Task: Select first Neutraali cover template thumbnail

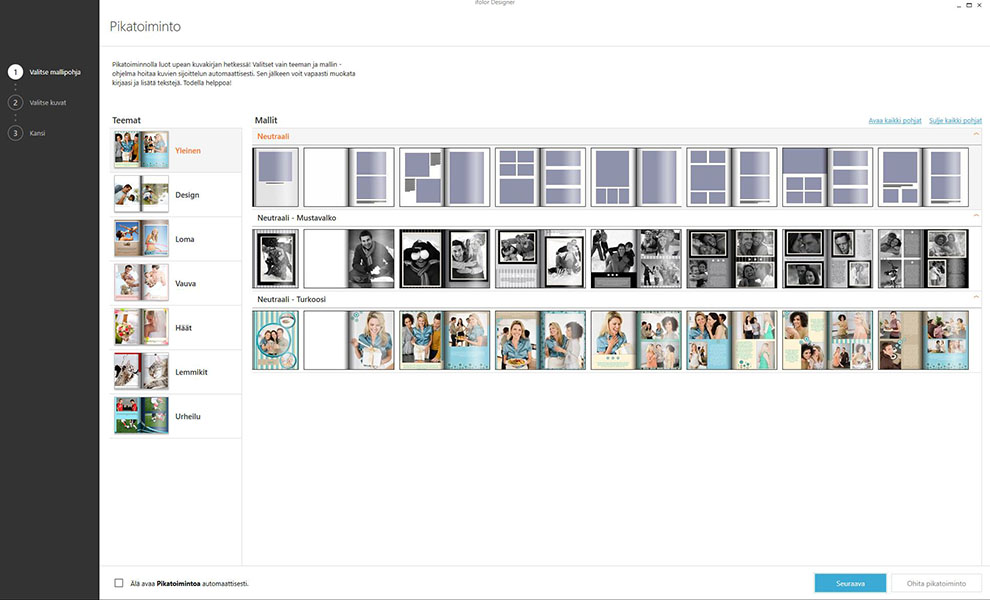Action: point(275,177)
